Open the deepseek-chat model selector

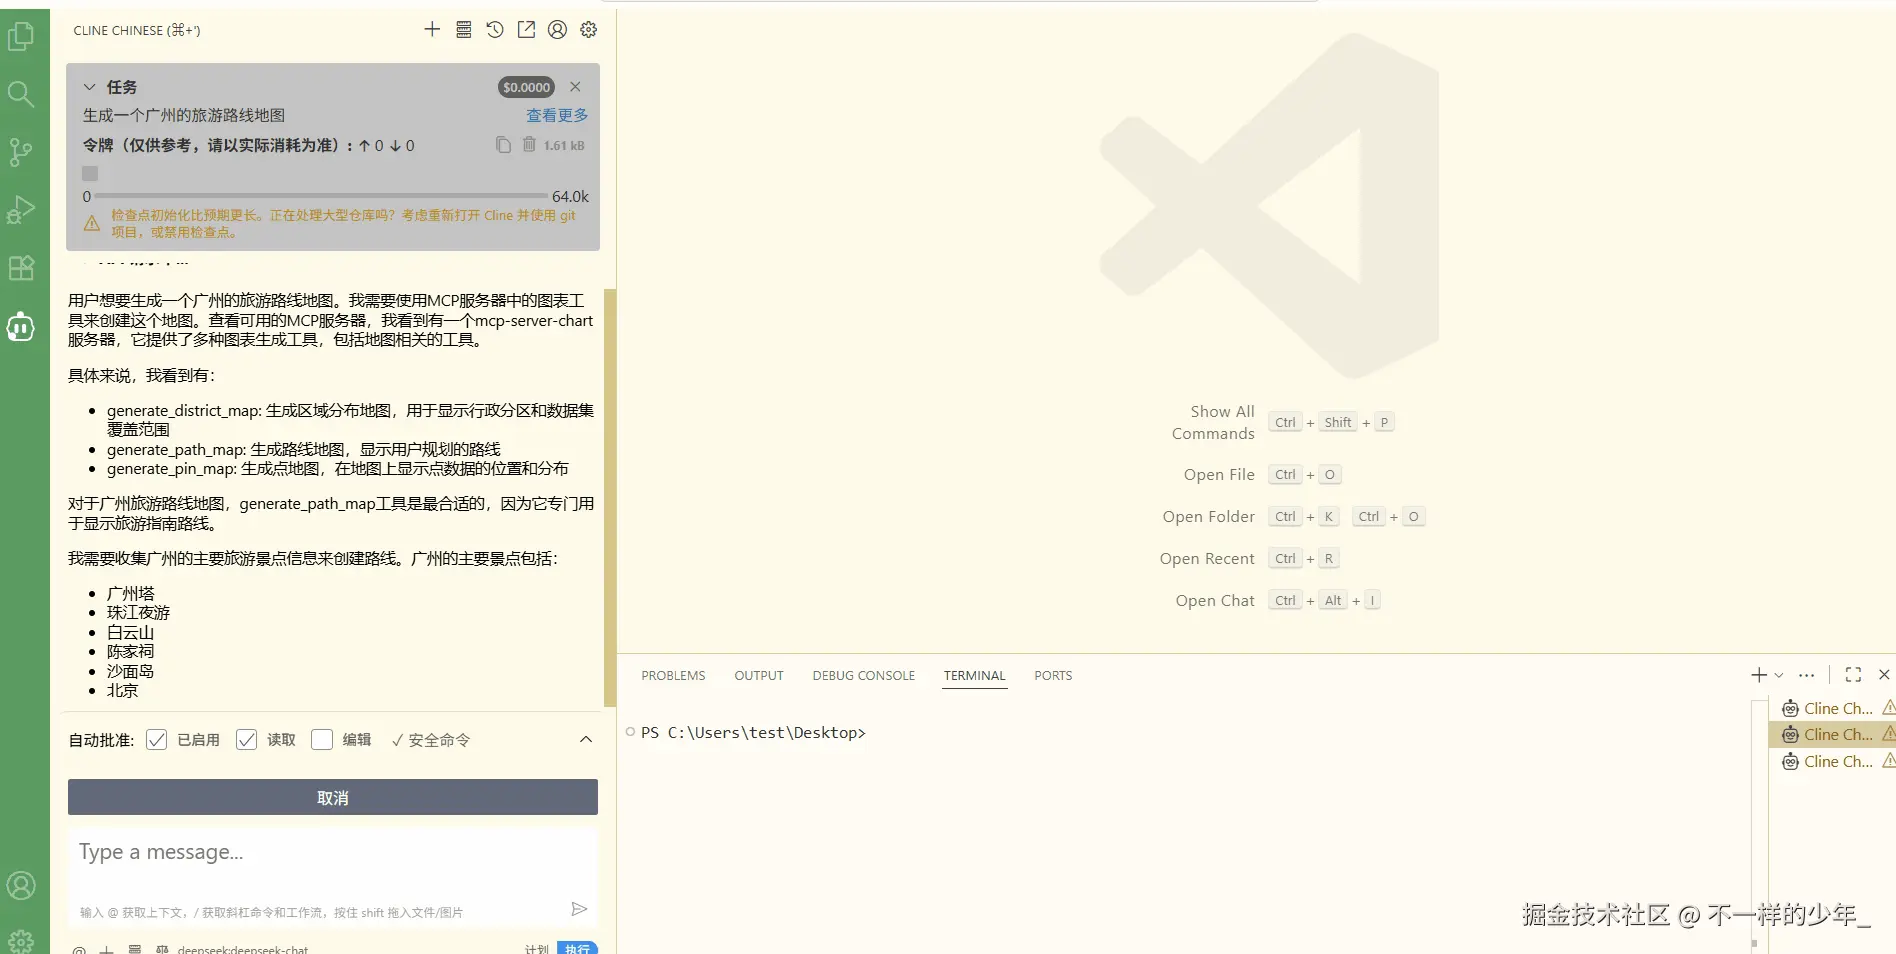coord(243,948)
